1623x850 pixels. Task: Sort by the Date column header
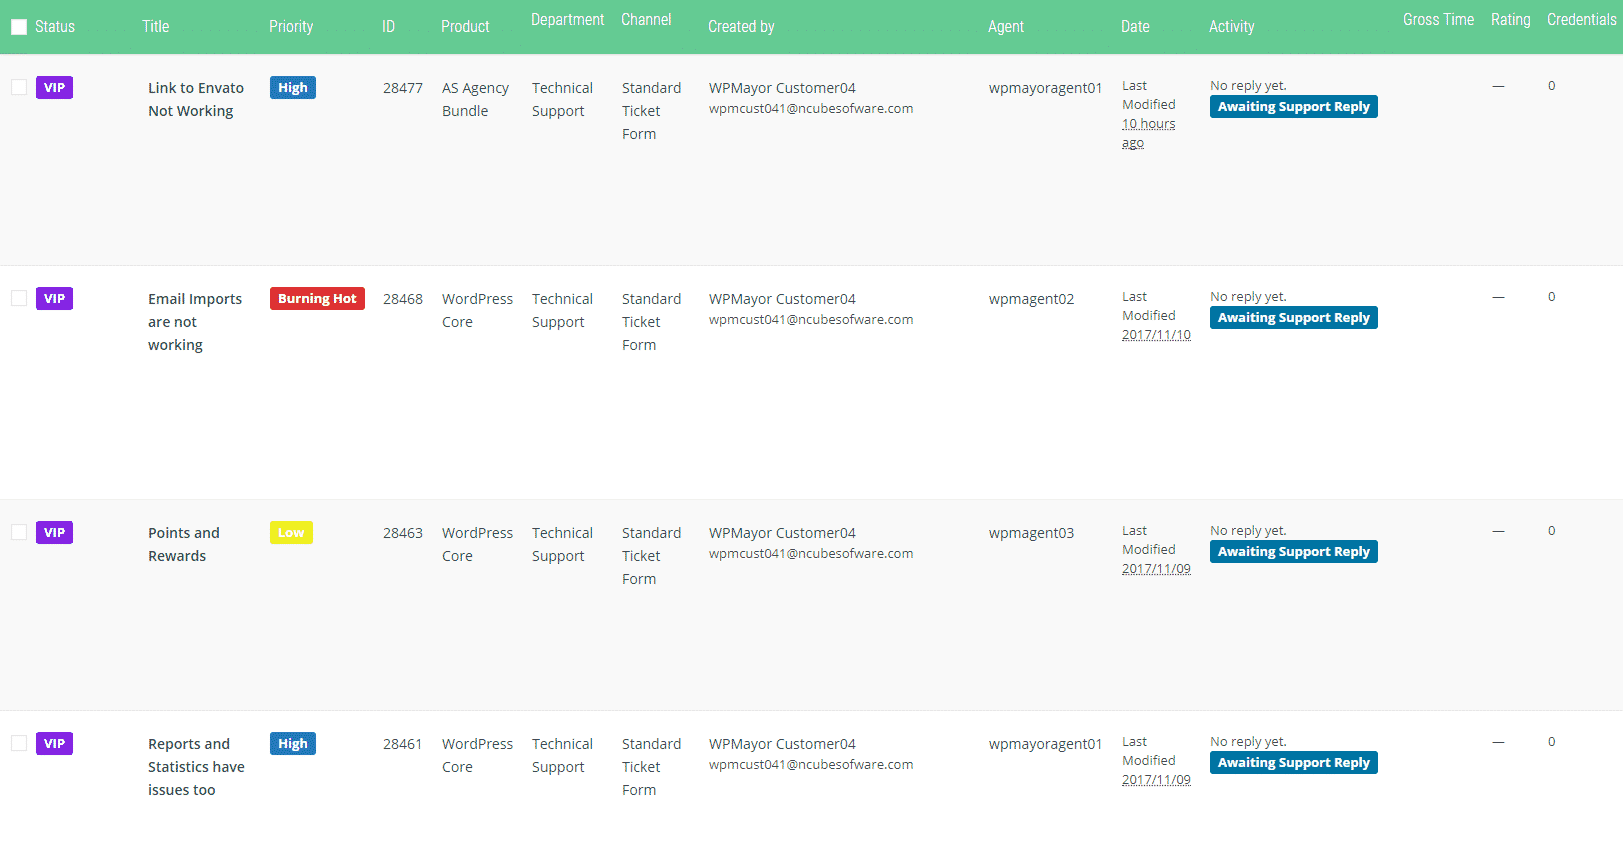click(x=1135, y=27)
